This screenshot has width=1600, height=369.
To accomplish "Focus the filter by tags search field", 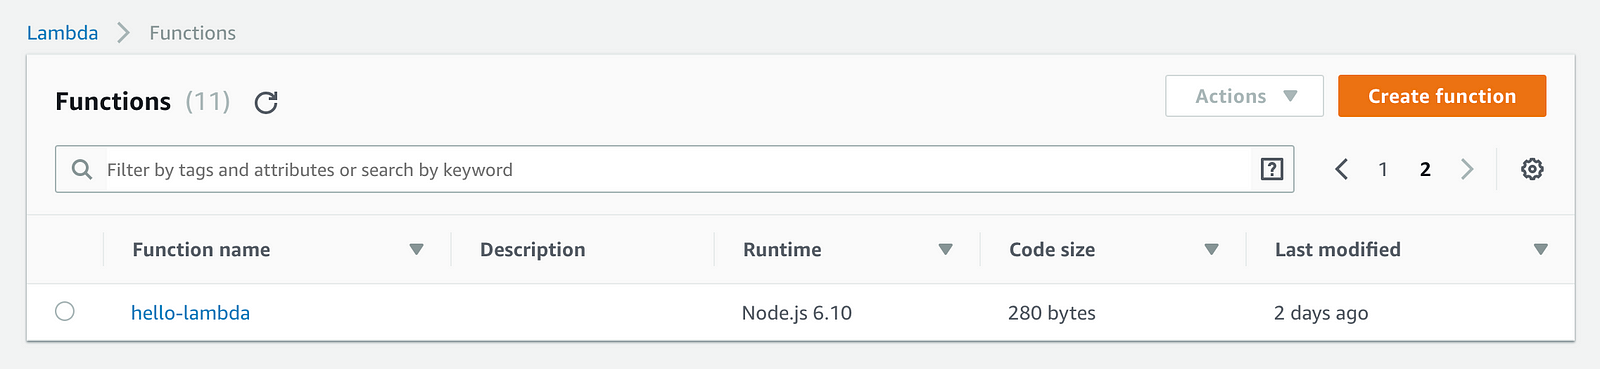I will (675, 169).
